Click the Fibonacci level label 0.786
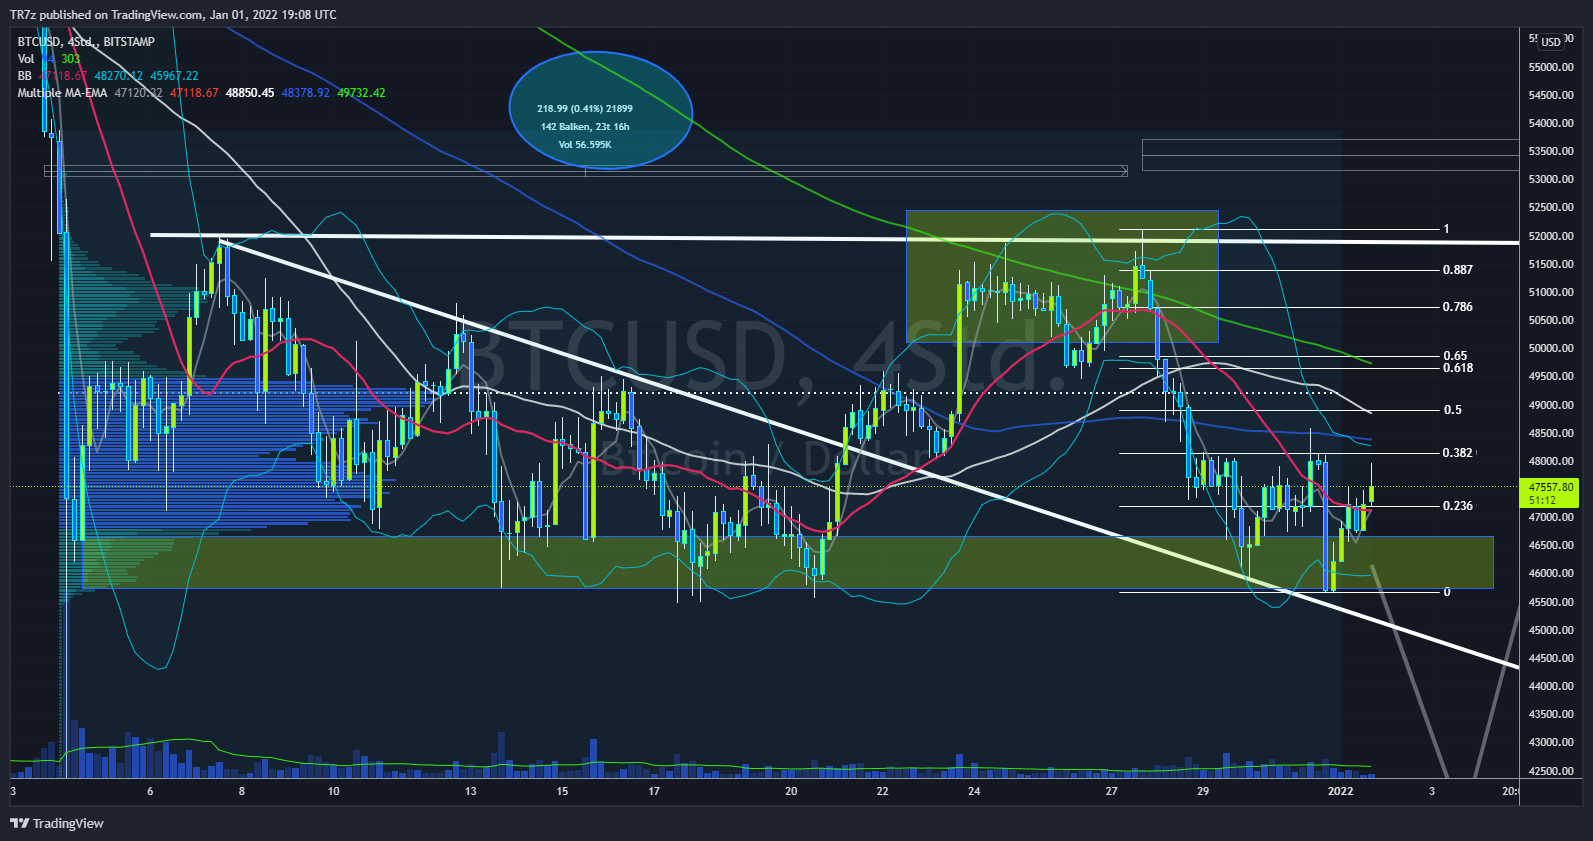This screenshot has width=1593, height=841. pos(1457,307)
